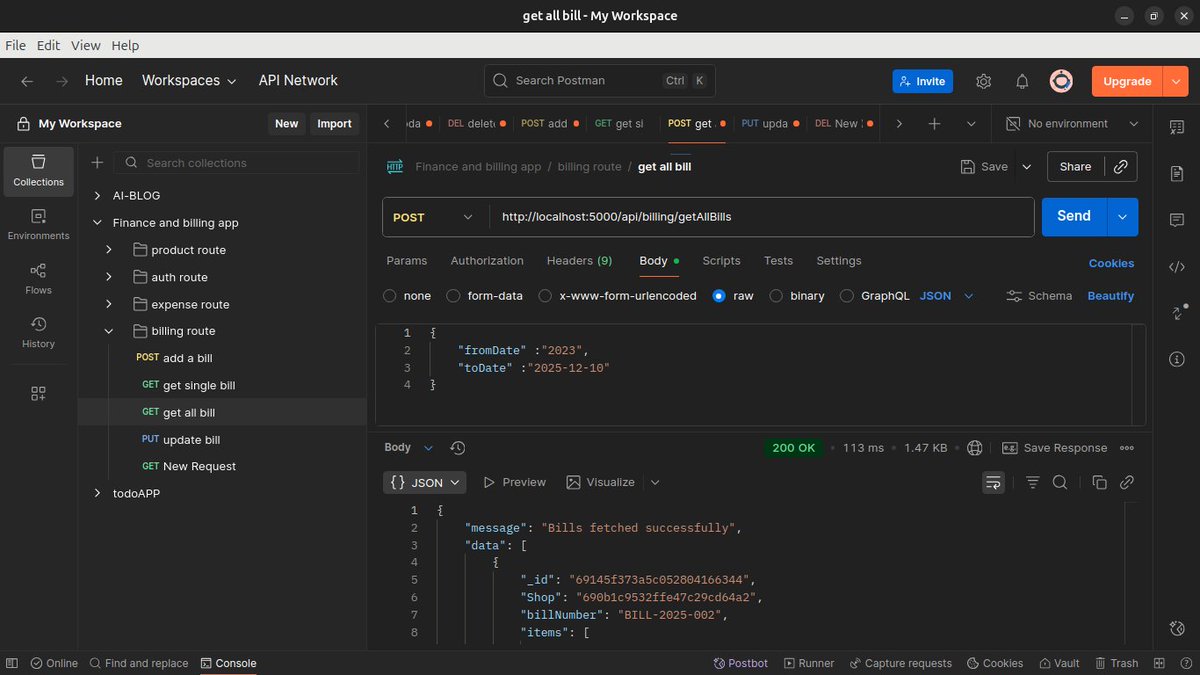Click the Invite button
The height and width of the screenshot is (675, 1200).
(922, 81)
